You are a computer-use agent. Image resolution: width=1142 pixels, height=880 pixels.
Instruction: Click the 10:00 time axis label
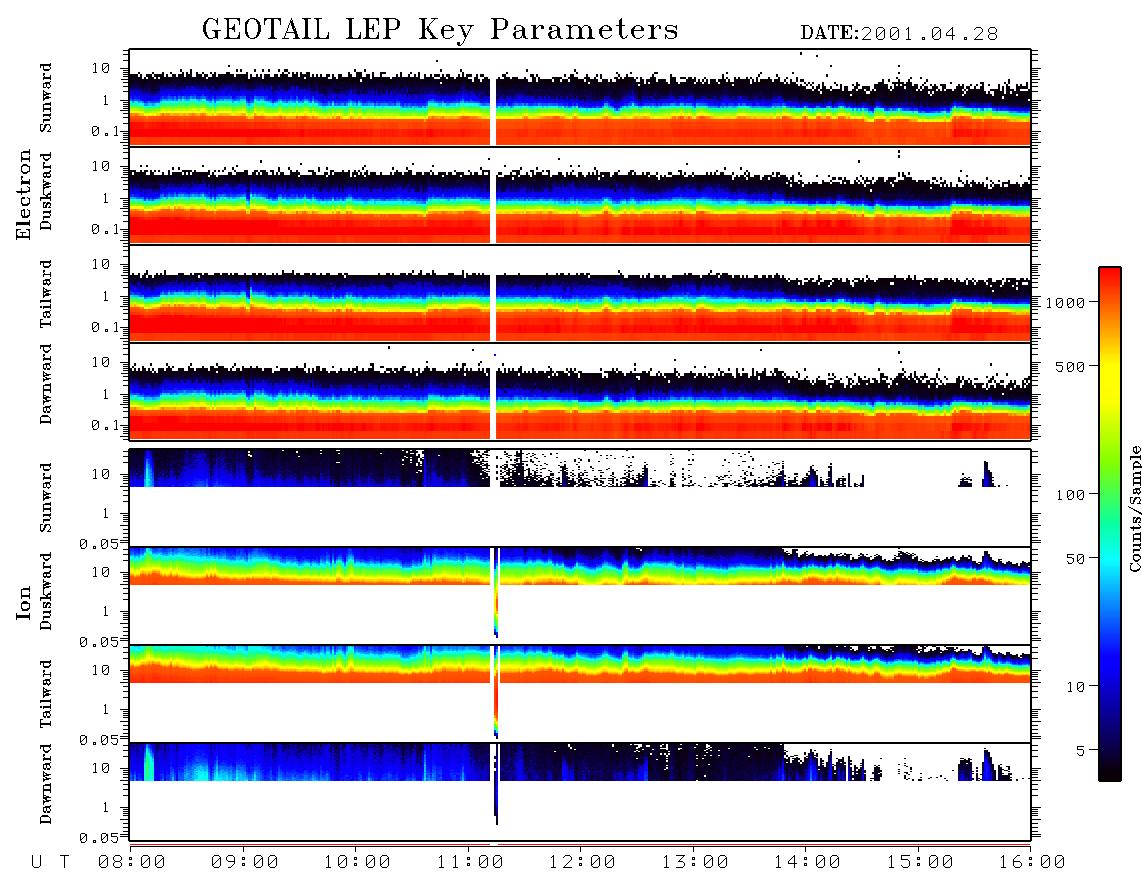tap(358, 862)
